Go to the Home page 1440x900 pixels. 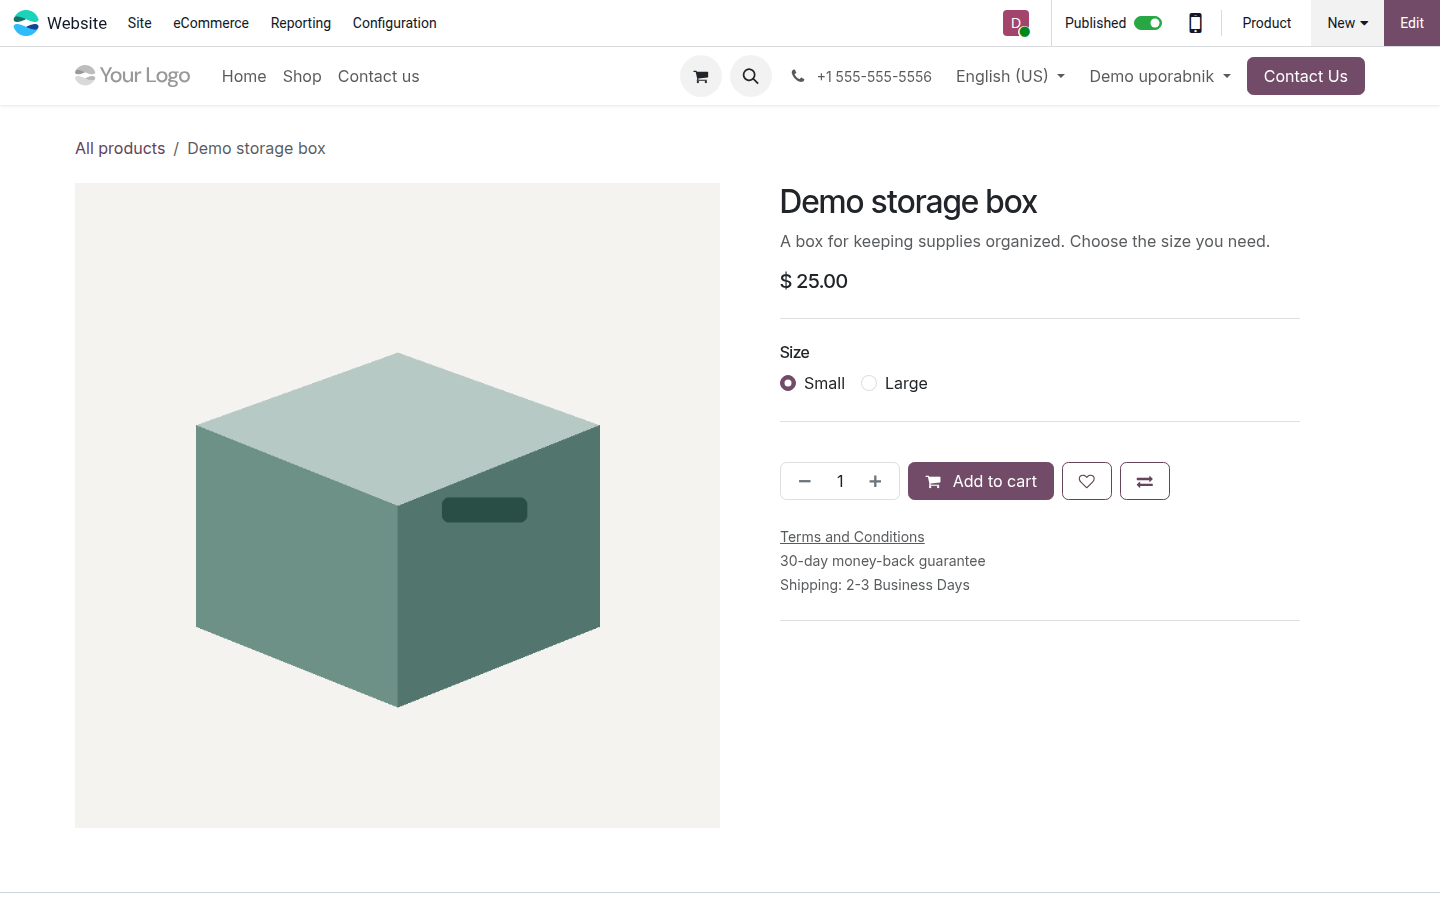(x=244, y=76)
